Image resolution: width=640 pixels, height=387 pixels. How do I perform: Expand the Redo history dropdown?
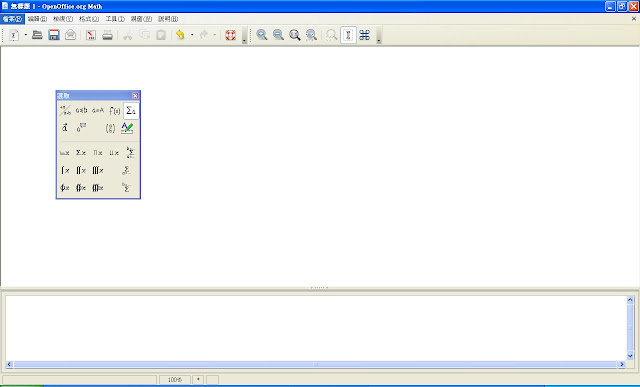pyautogui.click(x=215, y=35)
